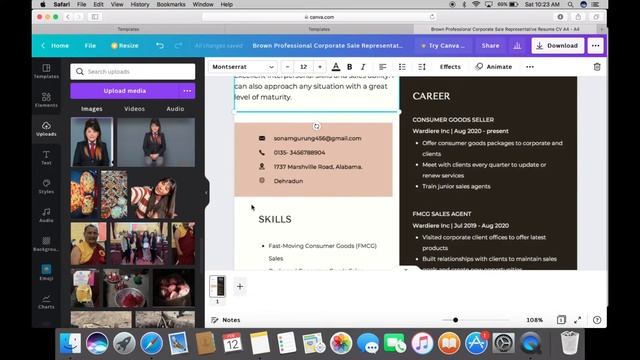Click the Animate button
The width and height of the screenshot is (640, 360).
(x=493, y=67)
